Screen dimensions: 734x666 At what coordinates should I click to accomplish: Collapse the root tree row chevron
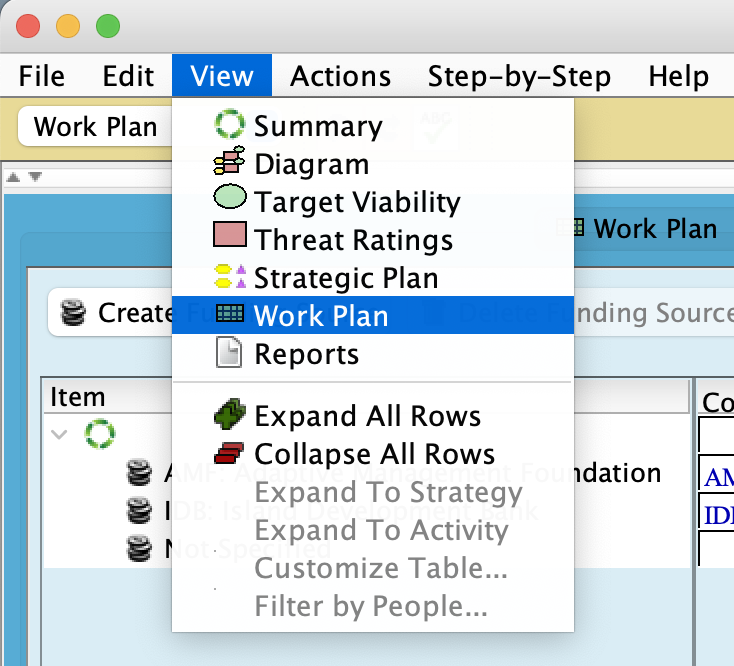click(59, 434)
